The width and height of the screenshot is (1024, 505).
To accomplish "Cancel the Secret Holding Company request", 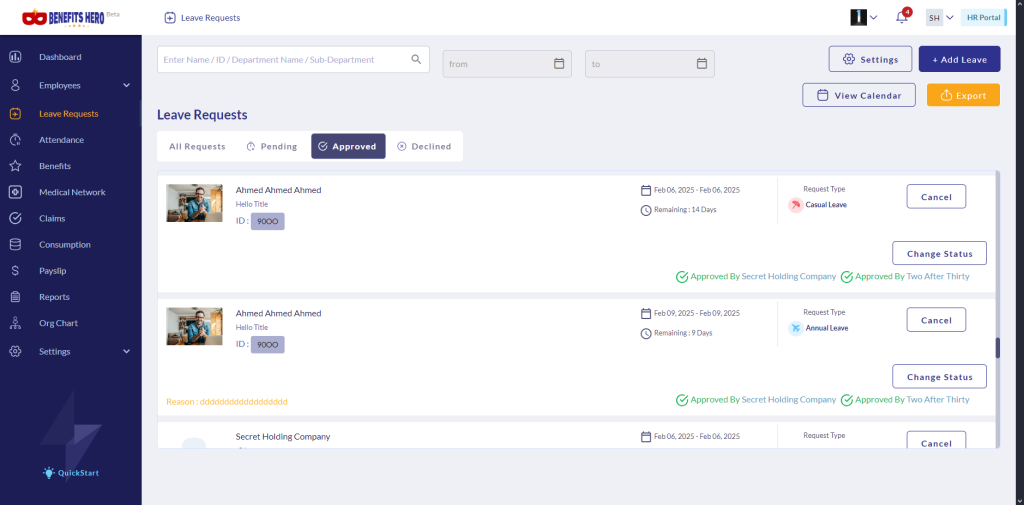I will 936,441.
